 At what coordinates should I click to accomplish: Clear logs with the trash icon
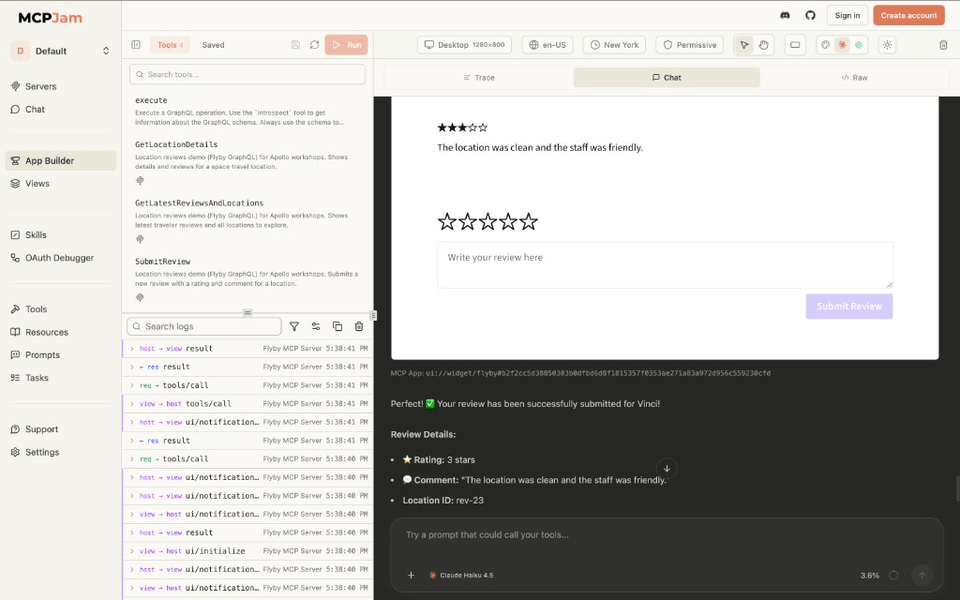click(x=357, y=327)
